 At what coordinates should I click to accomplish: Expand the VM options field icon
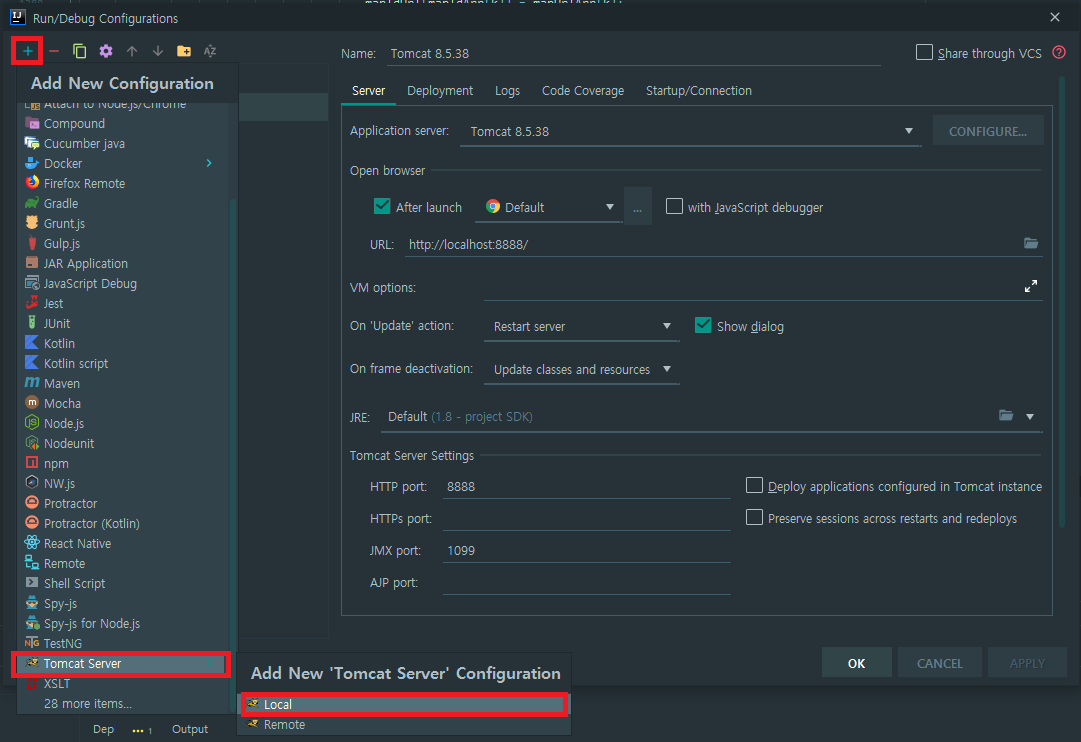(1031, 286)
